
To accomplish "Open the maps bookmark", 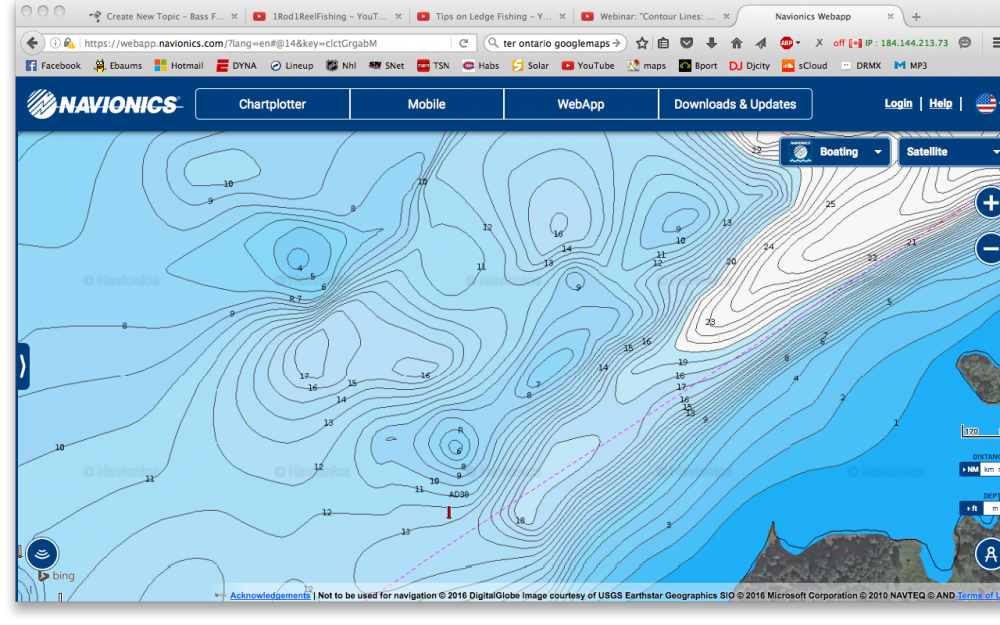I will tap(647, 65).
